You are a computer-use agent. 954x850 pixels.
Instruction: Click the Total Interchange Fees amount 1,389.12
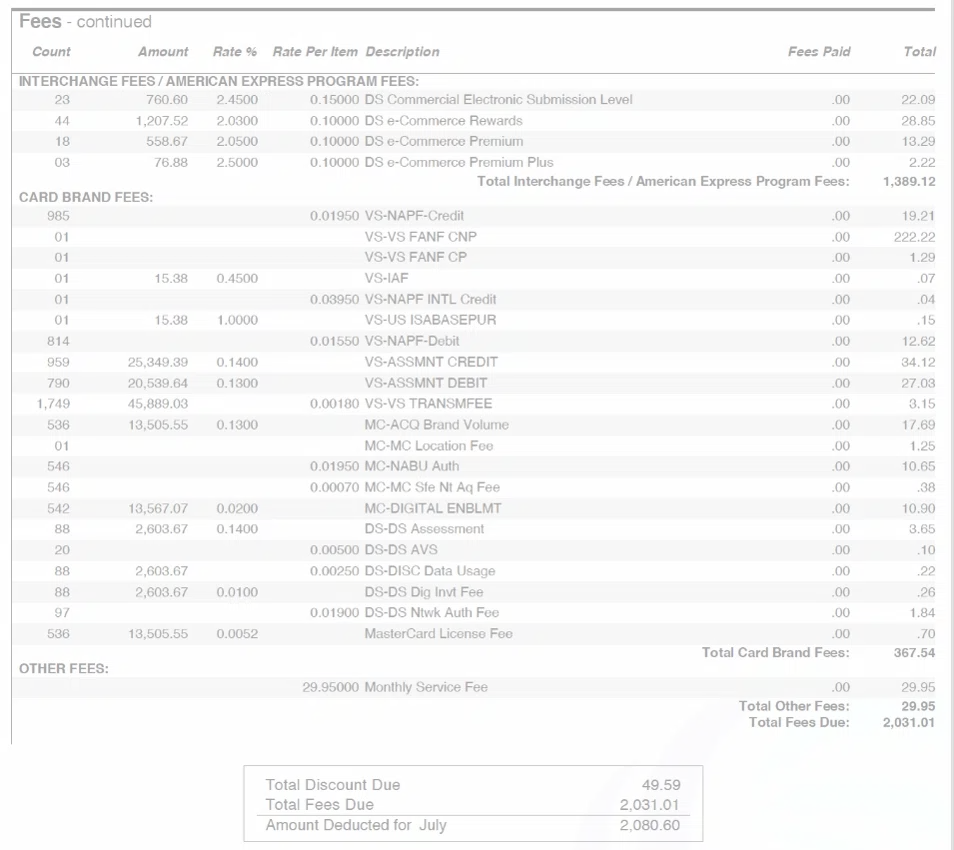911,182
